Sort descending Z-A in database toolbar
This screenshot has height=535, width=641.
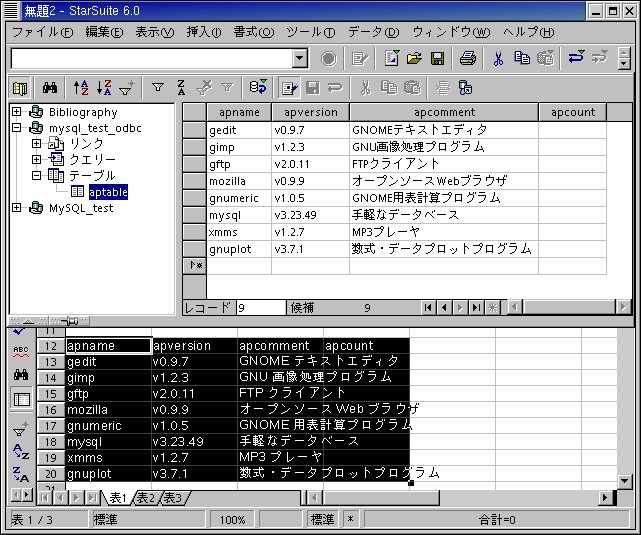click(104, 88)
